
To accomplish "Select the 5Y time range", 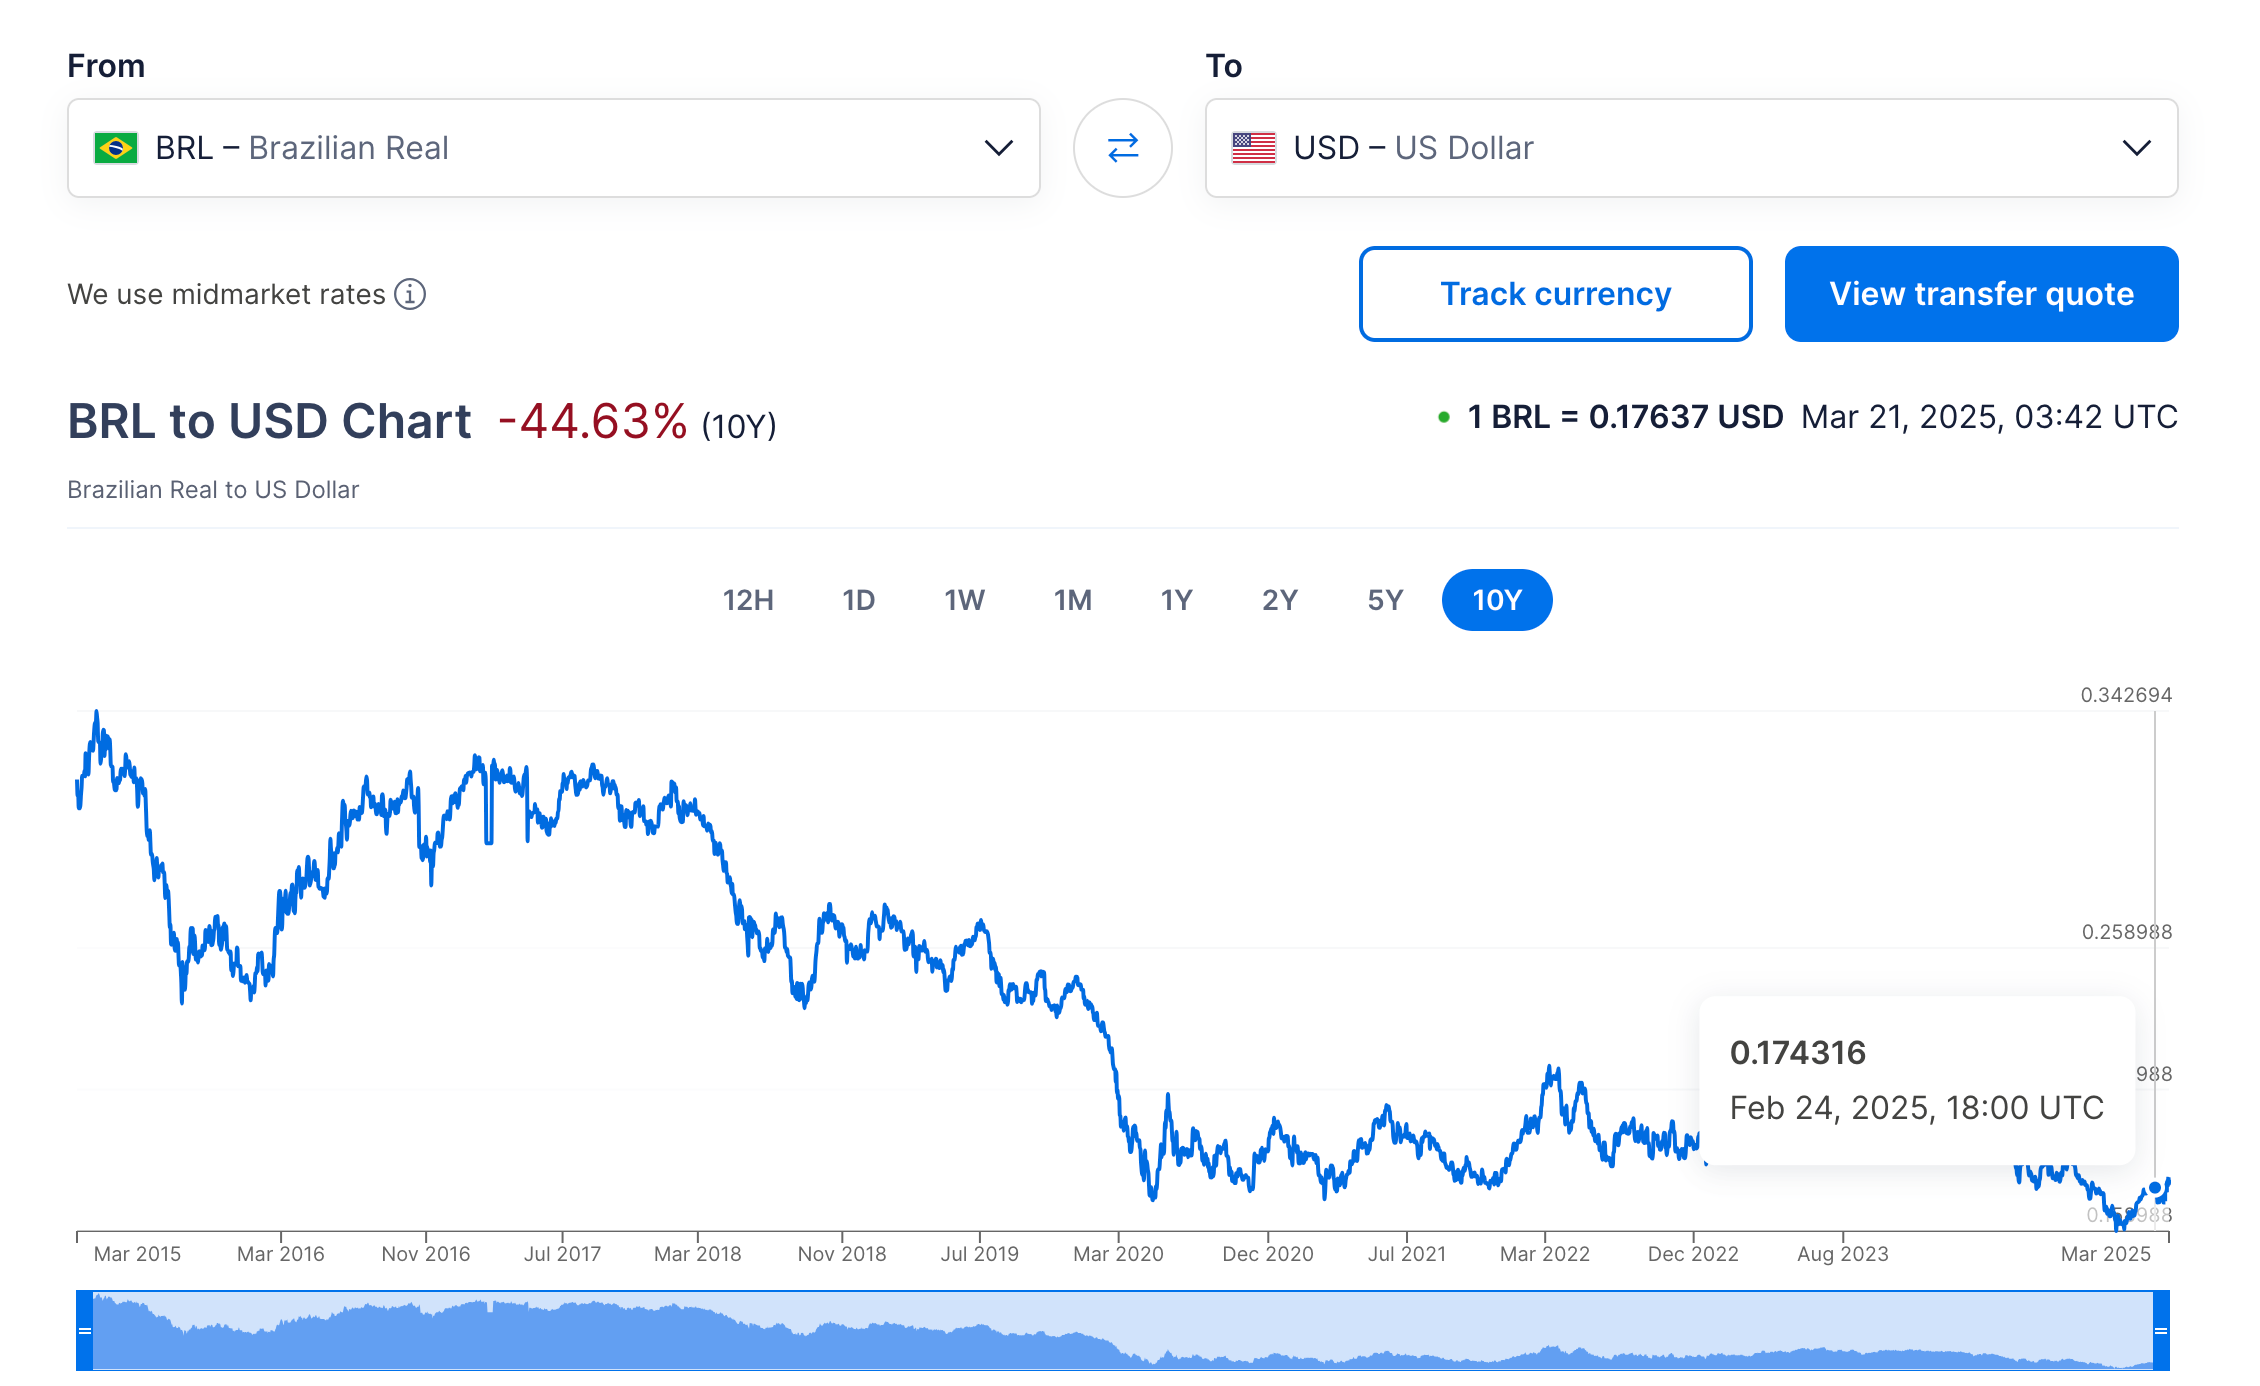I will pyautogui.click(x=1385, y=600).
